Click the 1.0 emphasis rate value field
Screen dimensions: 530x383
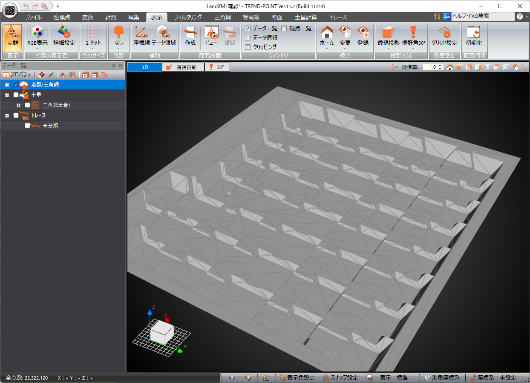(x=430, y=67)
